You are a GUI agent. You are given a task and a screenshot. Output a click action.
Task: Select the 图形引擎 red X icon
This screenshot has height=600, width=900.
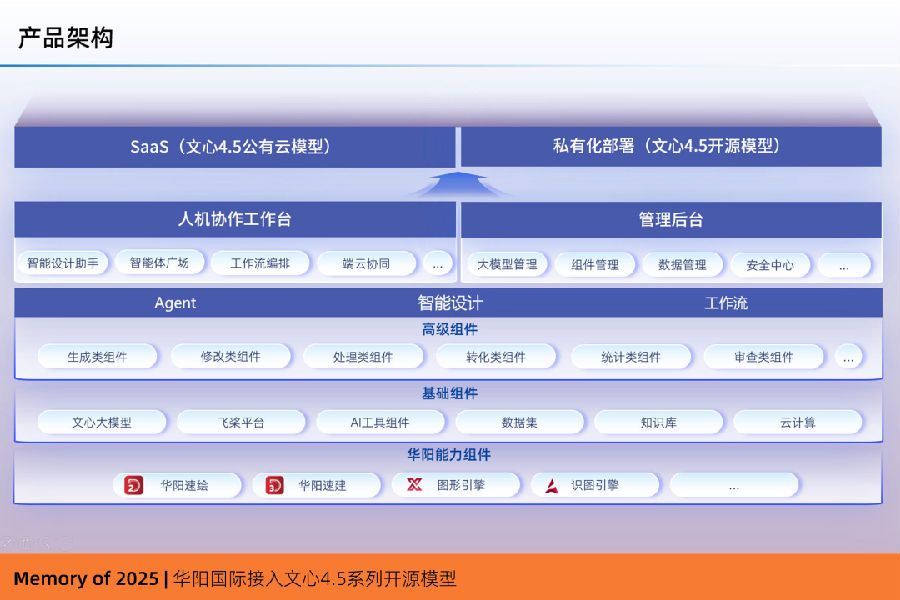tap(414, 486)
